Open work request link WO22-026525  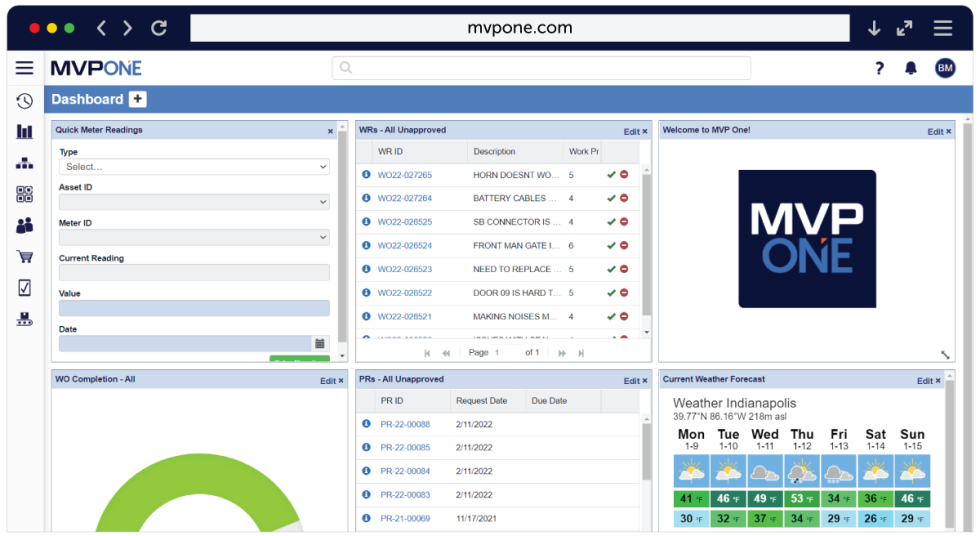[x=404, y=222]
